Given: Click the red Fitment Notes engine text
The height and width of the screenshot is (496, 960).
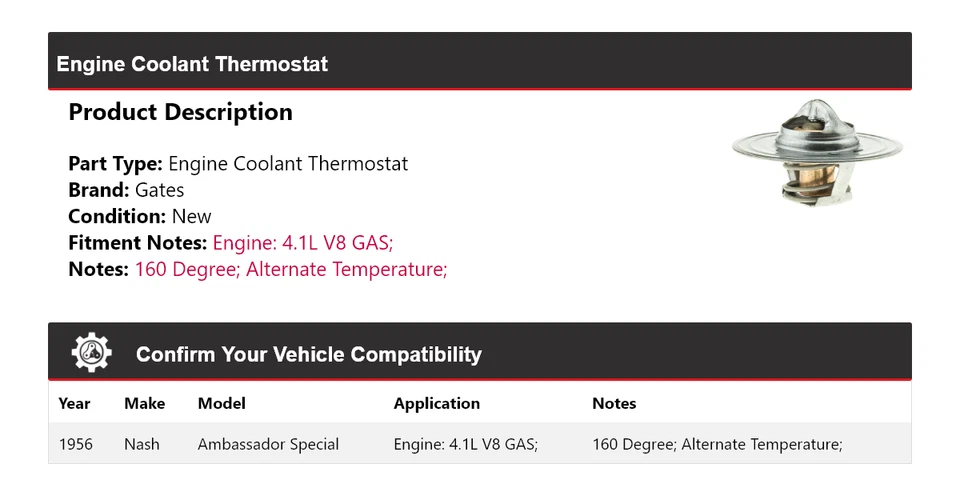Looking at the screenshot, I should point(310,242).
